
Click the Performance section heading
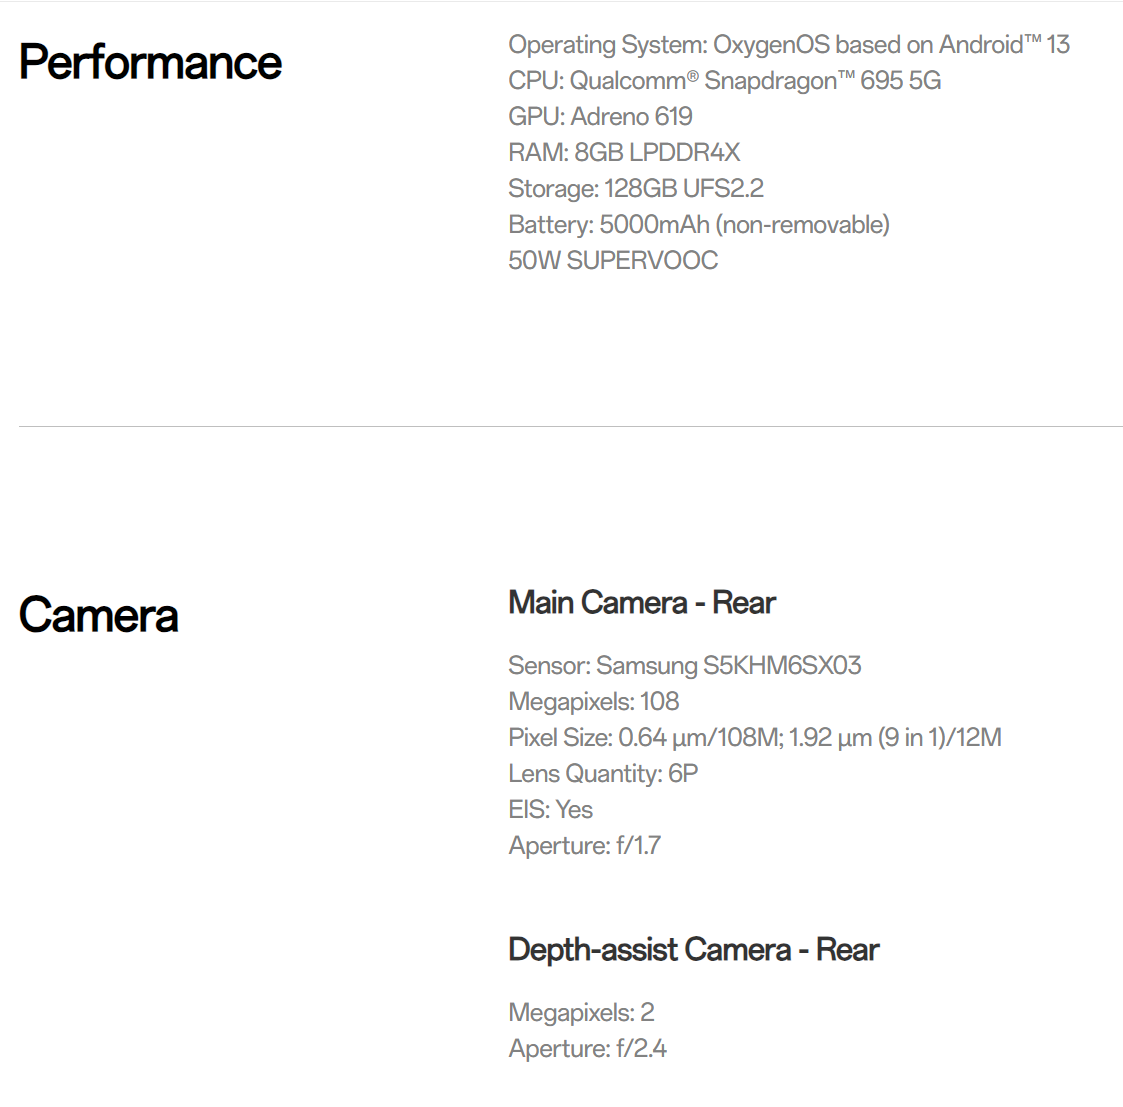point(150,62)
